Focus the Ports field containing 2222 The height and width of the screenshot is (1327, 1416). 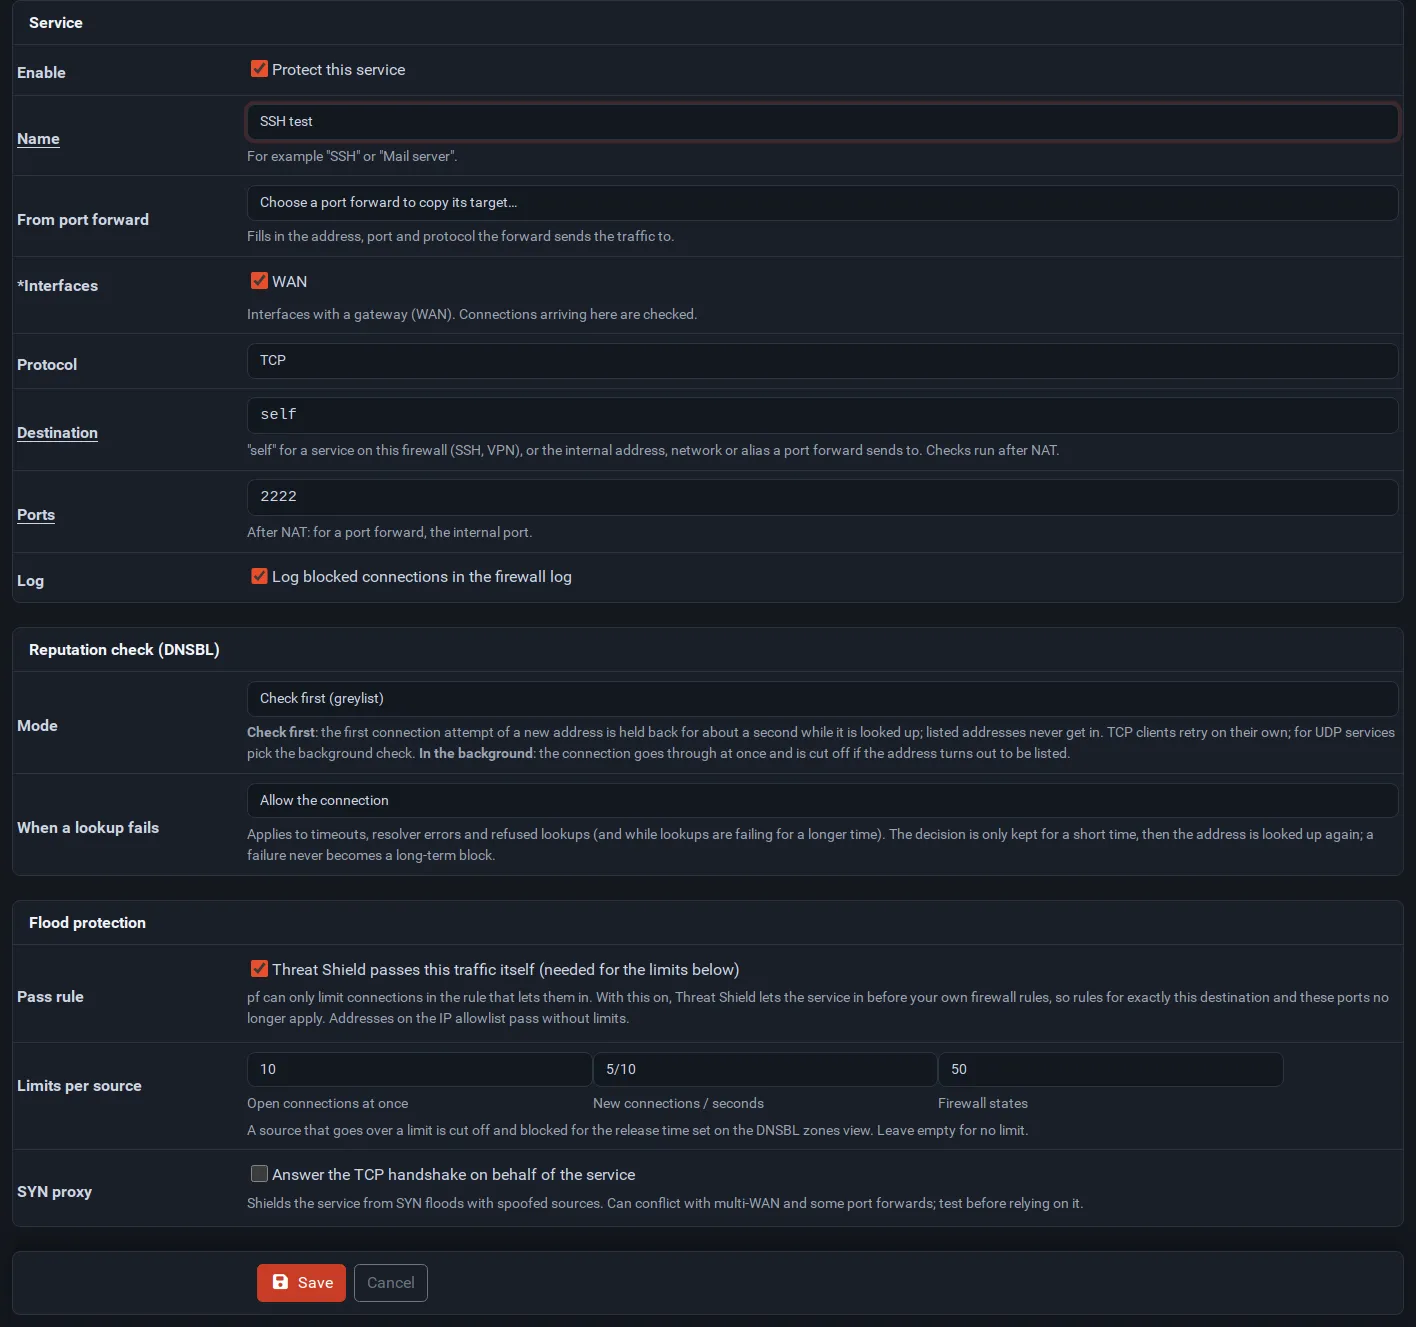pyautogui.click(x=822, y=497)
